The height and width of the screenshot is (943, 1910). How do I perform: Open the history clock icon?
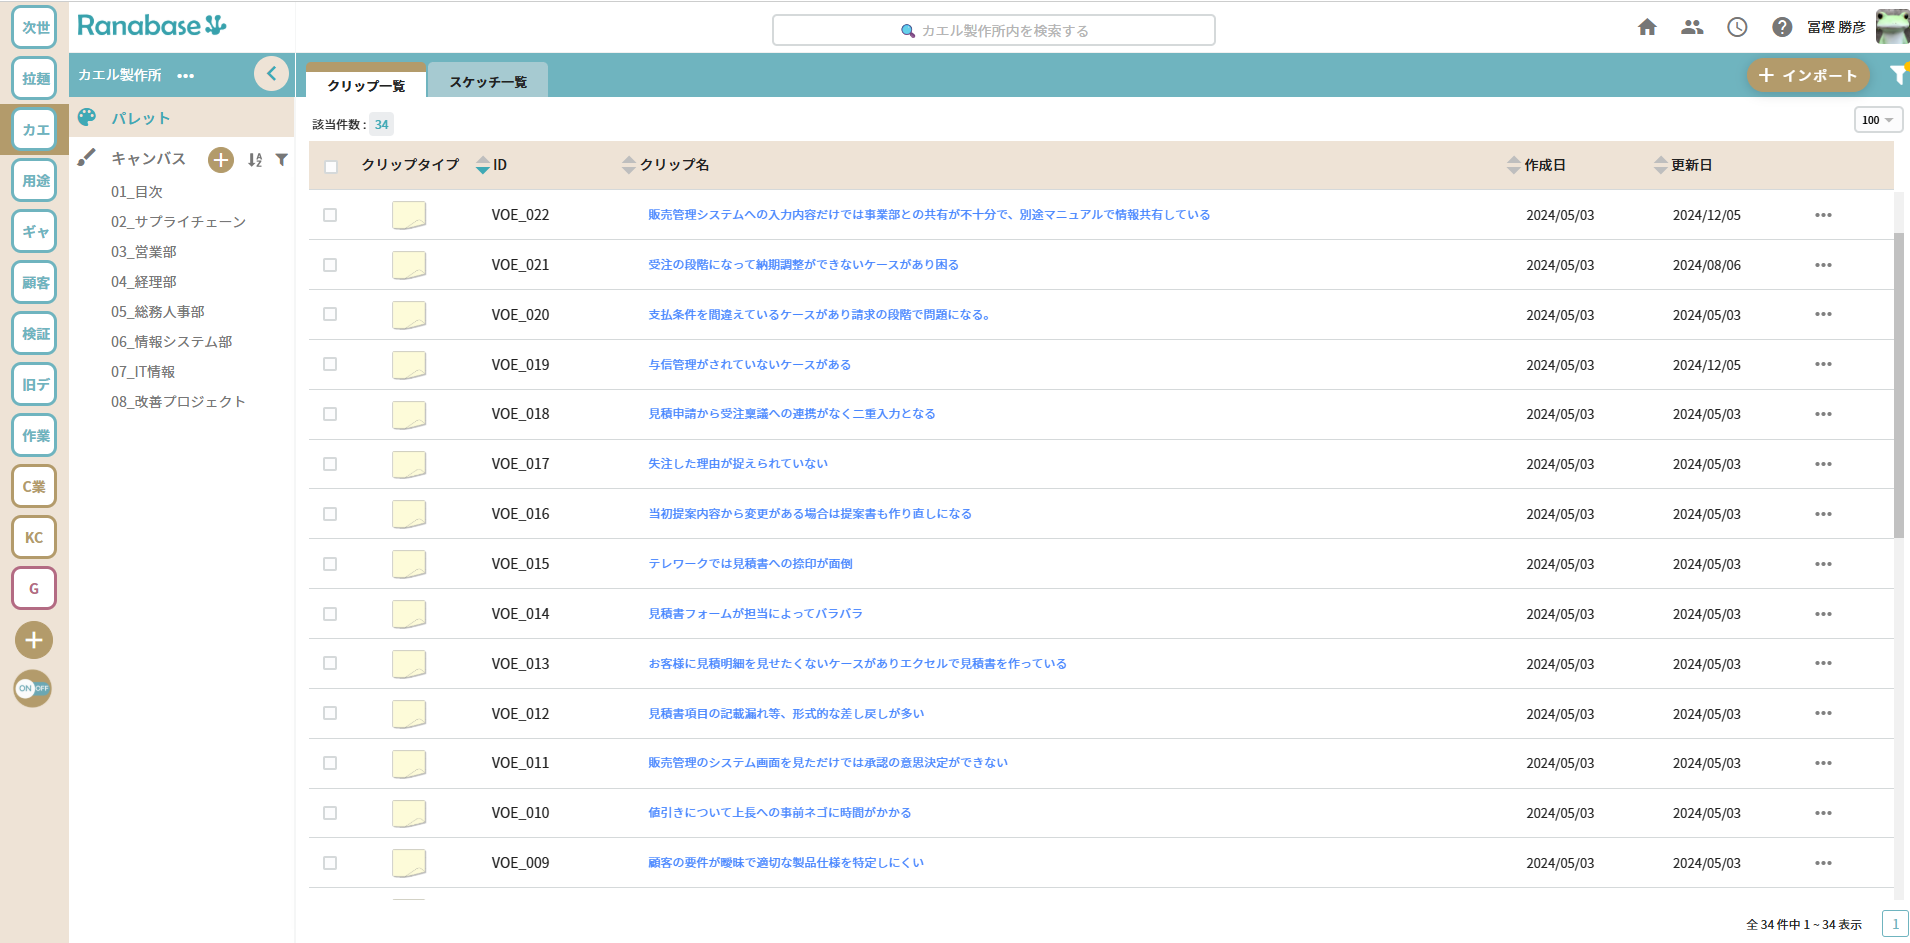[1737, 28]
